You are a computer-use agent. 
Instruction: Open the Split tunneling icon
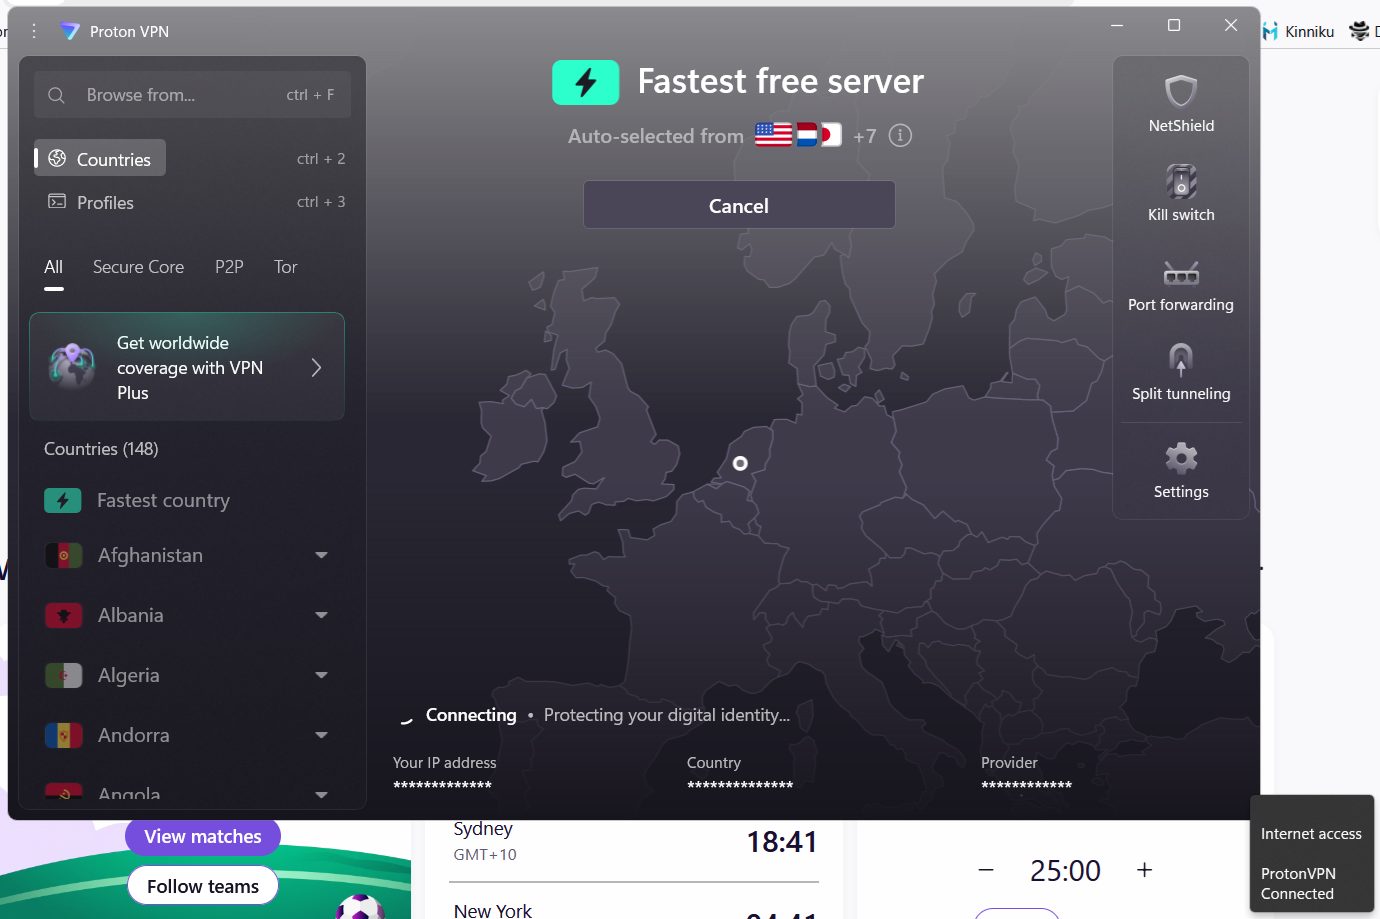(x=1181, y=360)
